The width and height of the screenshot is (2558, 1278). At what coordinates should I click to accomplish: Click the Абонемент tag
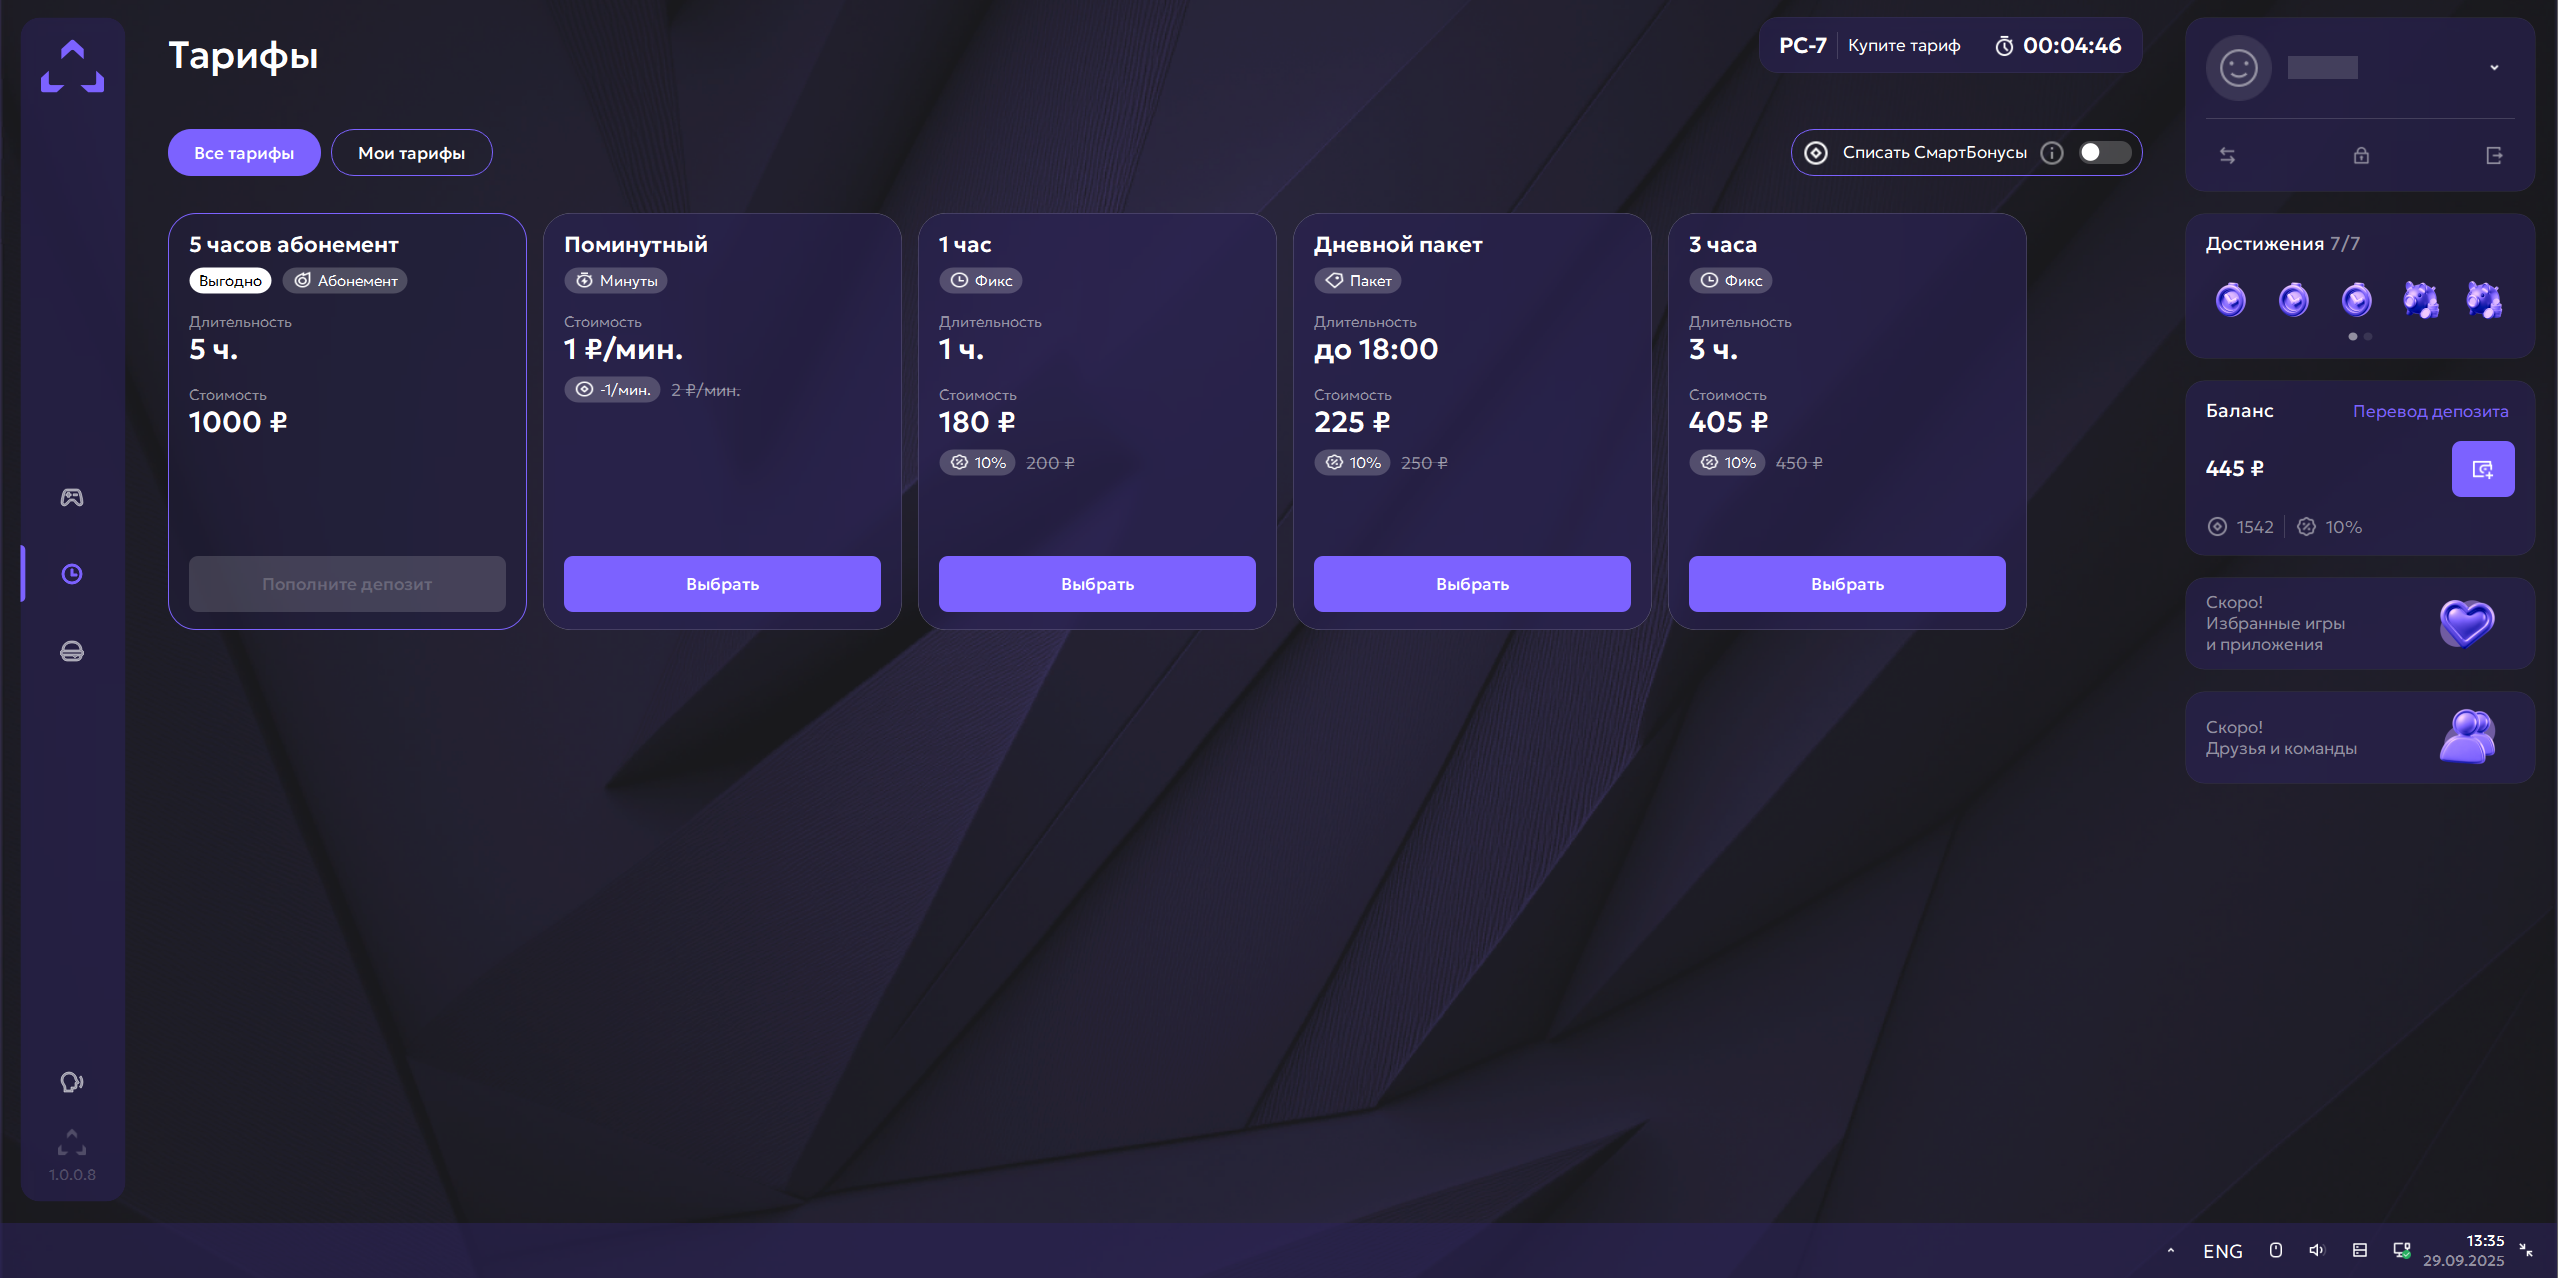click(x=345, y=281)
